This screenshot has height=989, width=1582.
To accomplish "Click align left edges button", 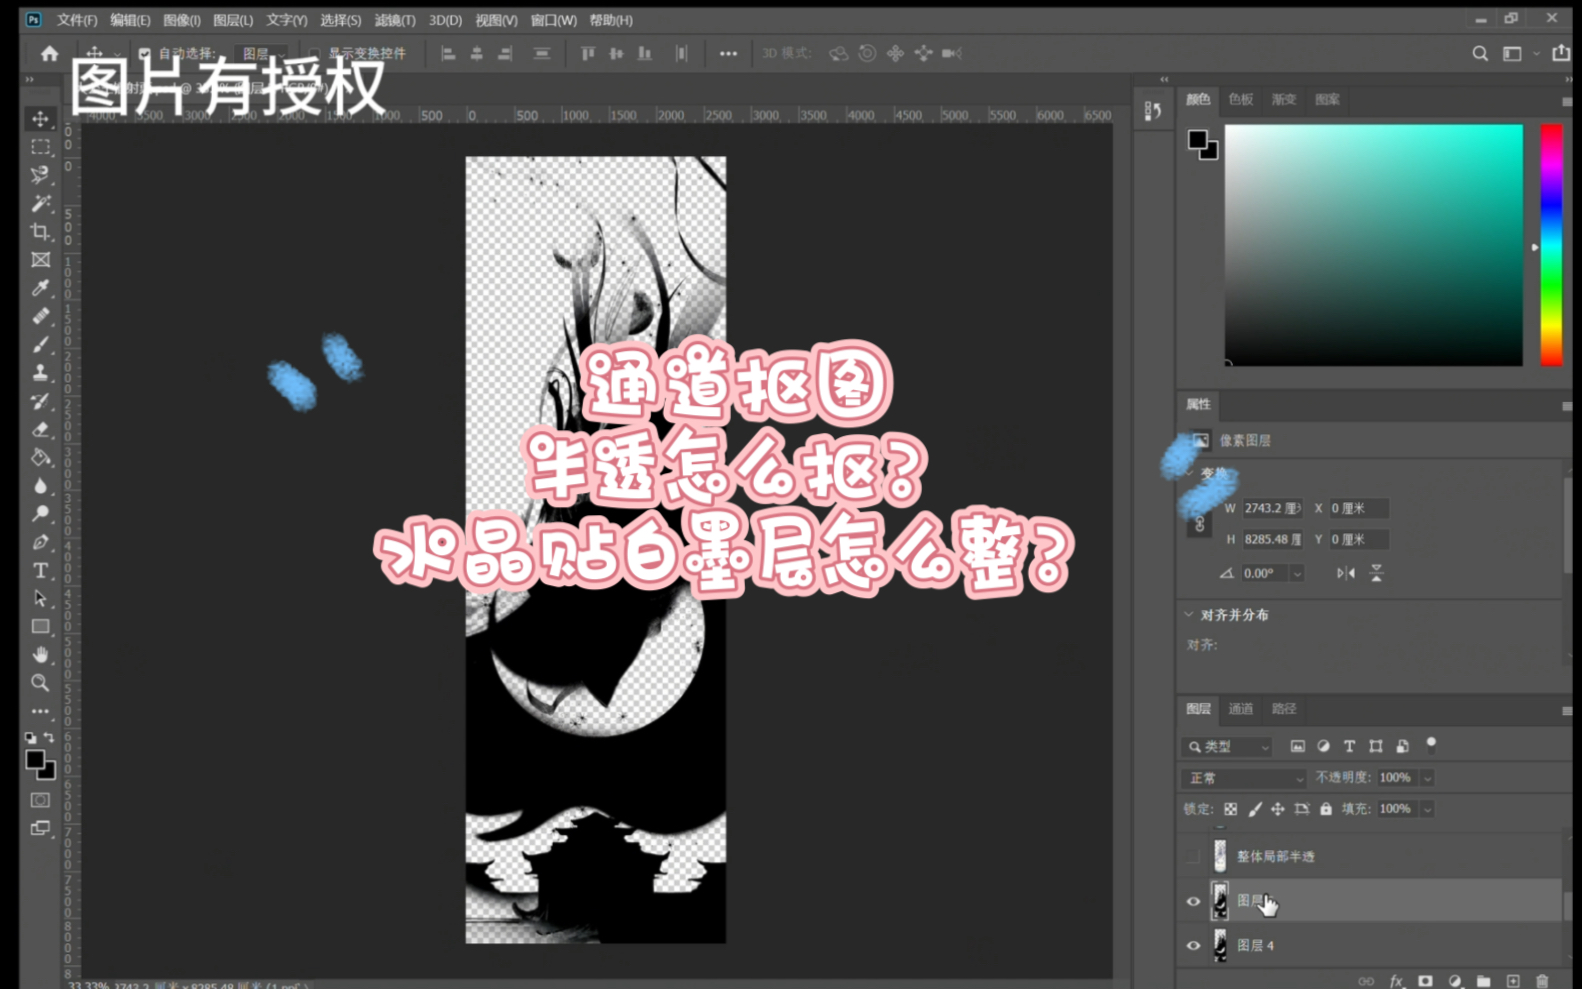I will pyautogui.click(x=448, y=53).
